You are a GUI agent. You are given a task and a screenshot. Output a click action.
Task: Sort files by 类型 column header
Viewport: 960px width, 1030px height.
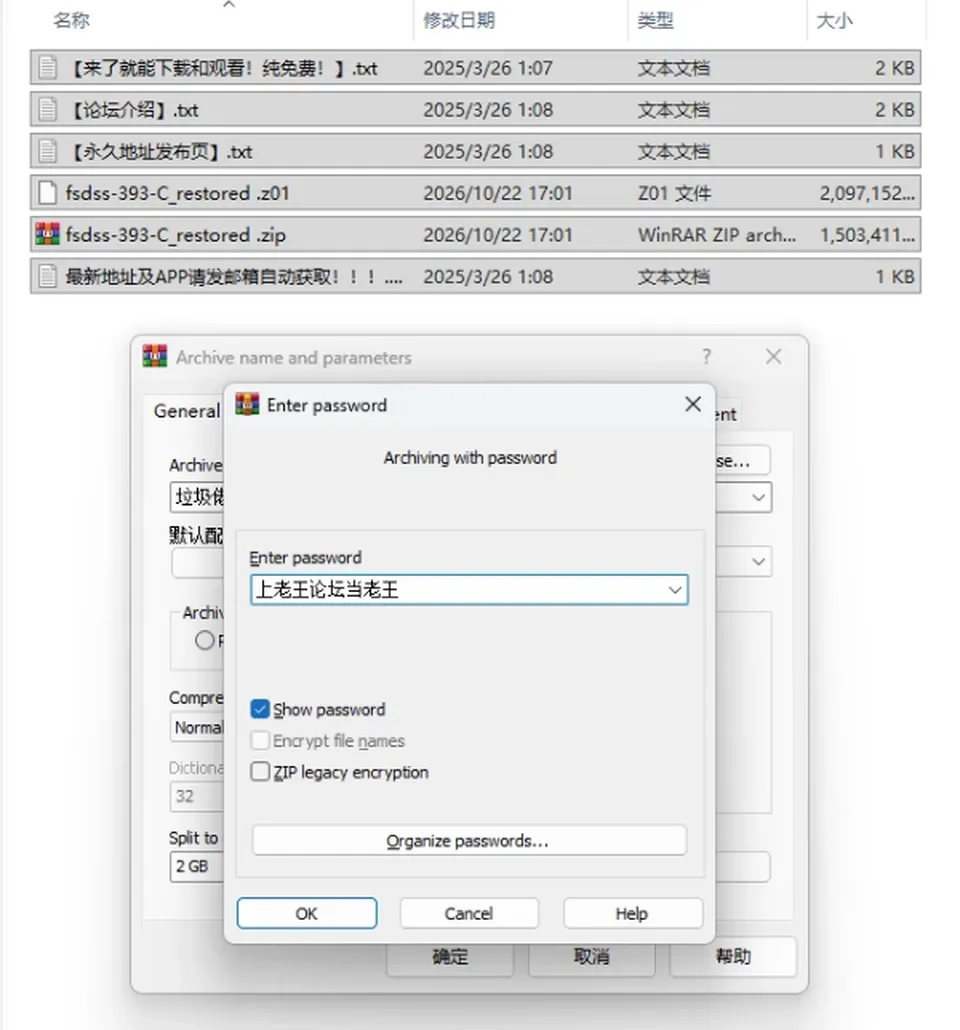point(655,20)
